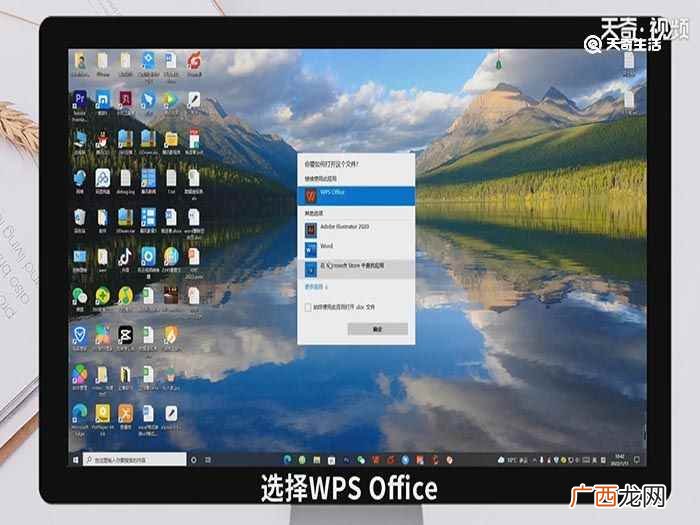Select WPS Office in the Open with dialog

356,196
